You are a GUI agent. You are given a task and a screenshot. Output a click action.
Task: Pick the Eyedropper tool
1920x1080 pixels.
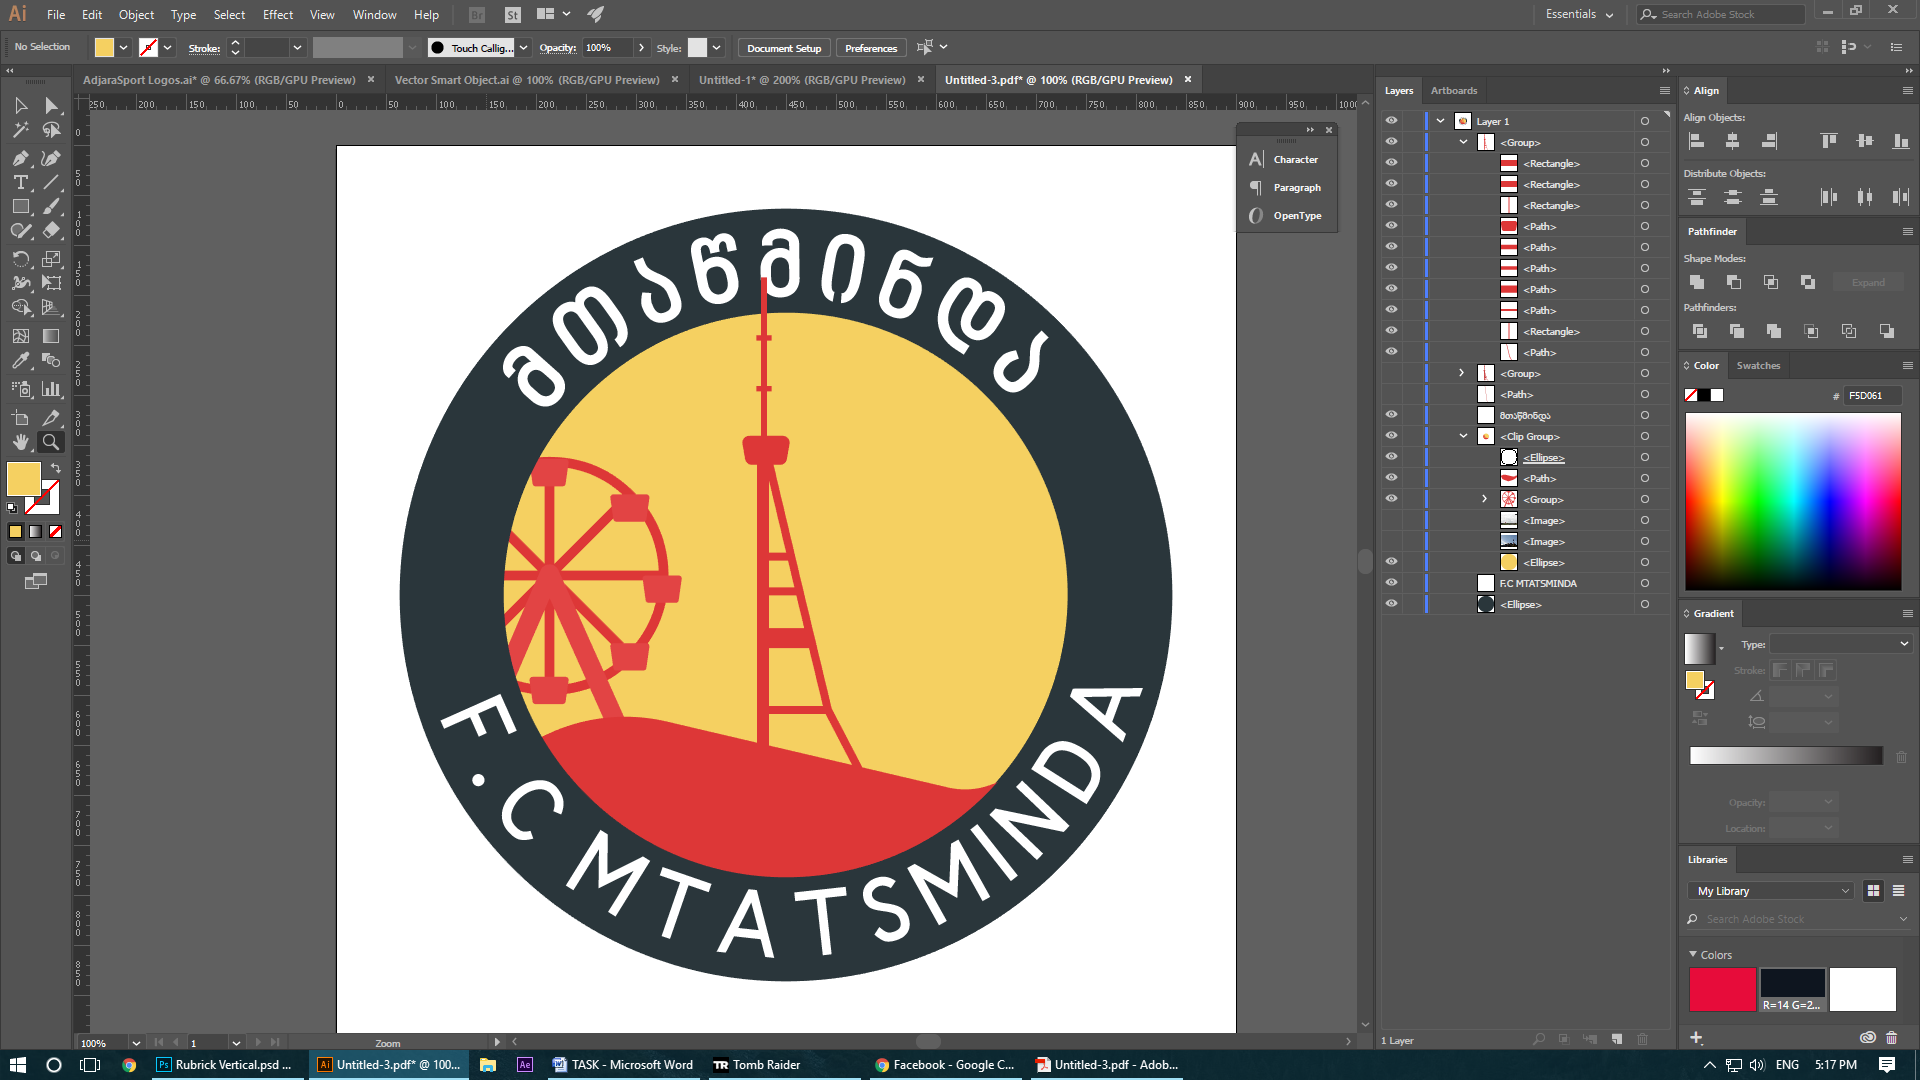tap(20, 361)
